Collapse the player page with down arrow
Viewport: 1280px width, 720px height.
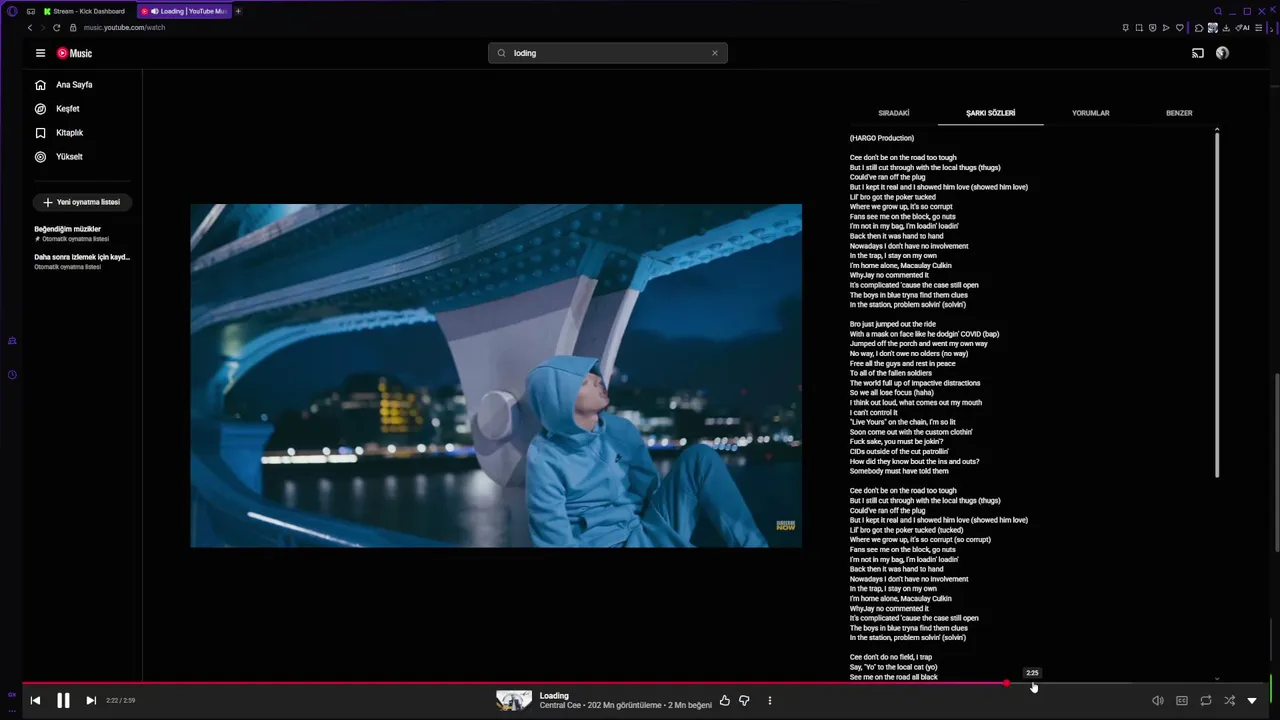(x=1252, y=701)
